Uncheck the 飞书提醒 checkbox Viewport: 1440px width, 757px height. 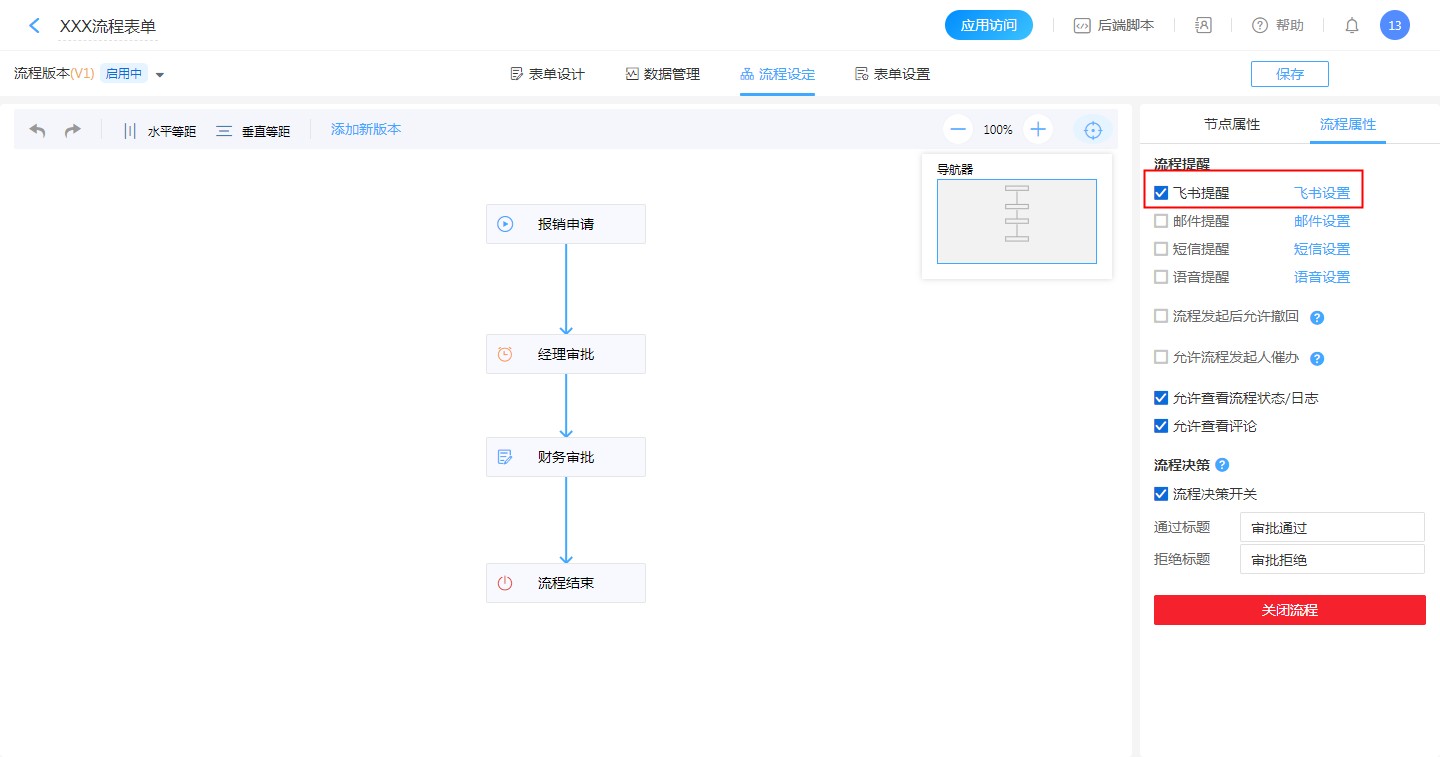click(x=1161, y=193)
